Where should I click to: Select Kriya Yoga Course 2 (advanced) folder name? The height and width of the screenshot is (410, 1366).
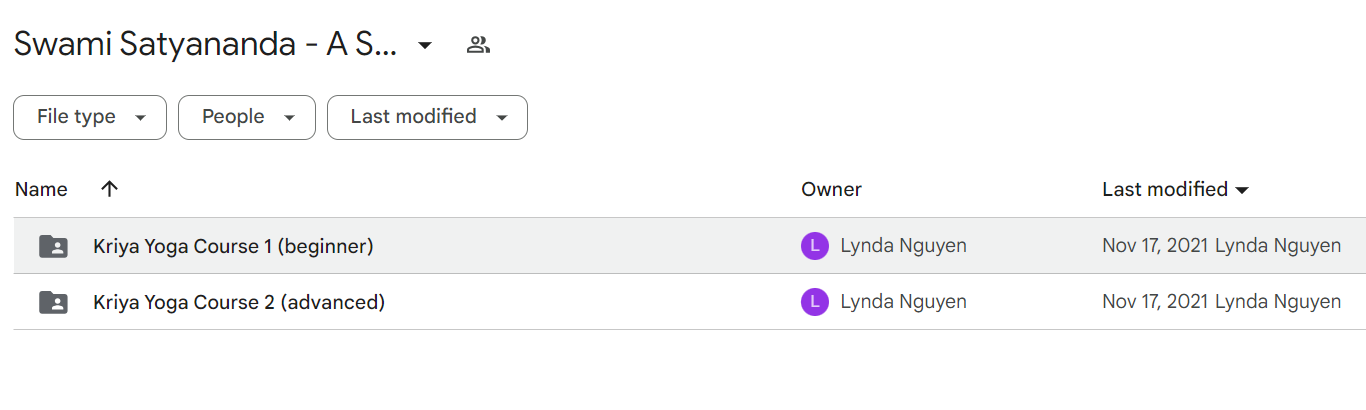click(239, 302)
